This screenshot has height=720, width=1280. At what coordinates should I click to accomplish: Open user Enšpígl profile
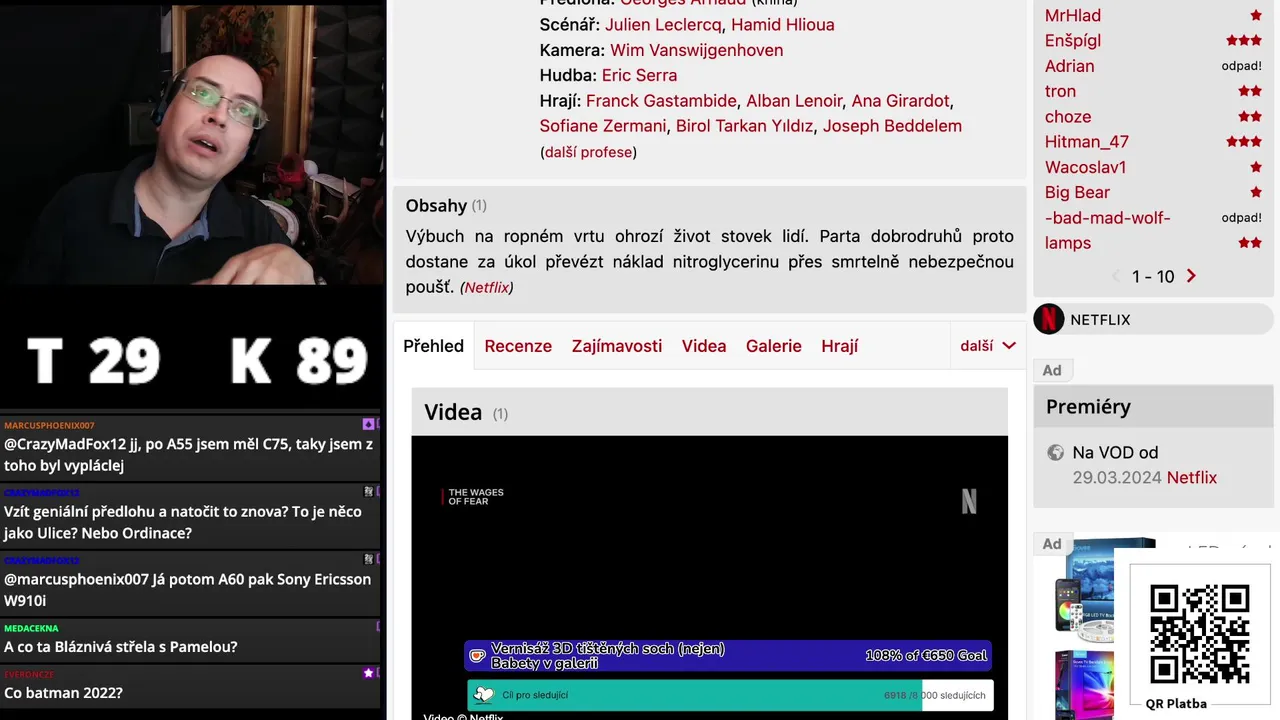(x=1073, y=41)
